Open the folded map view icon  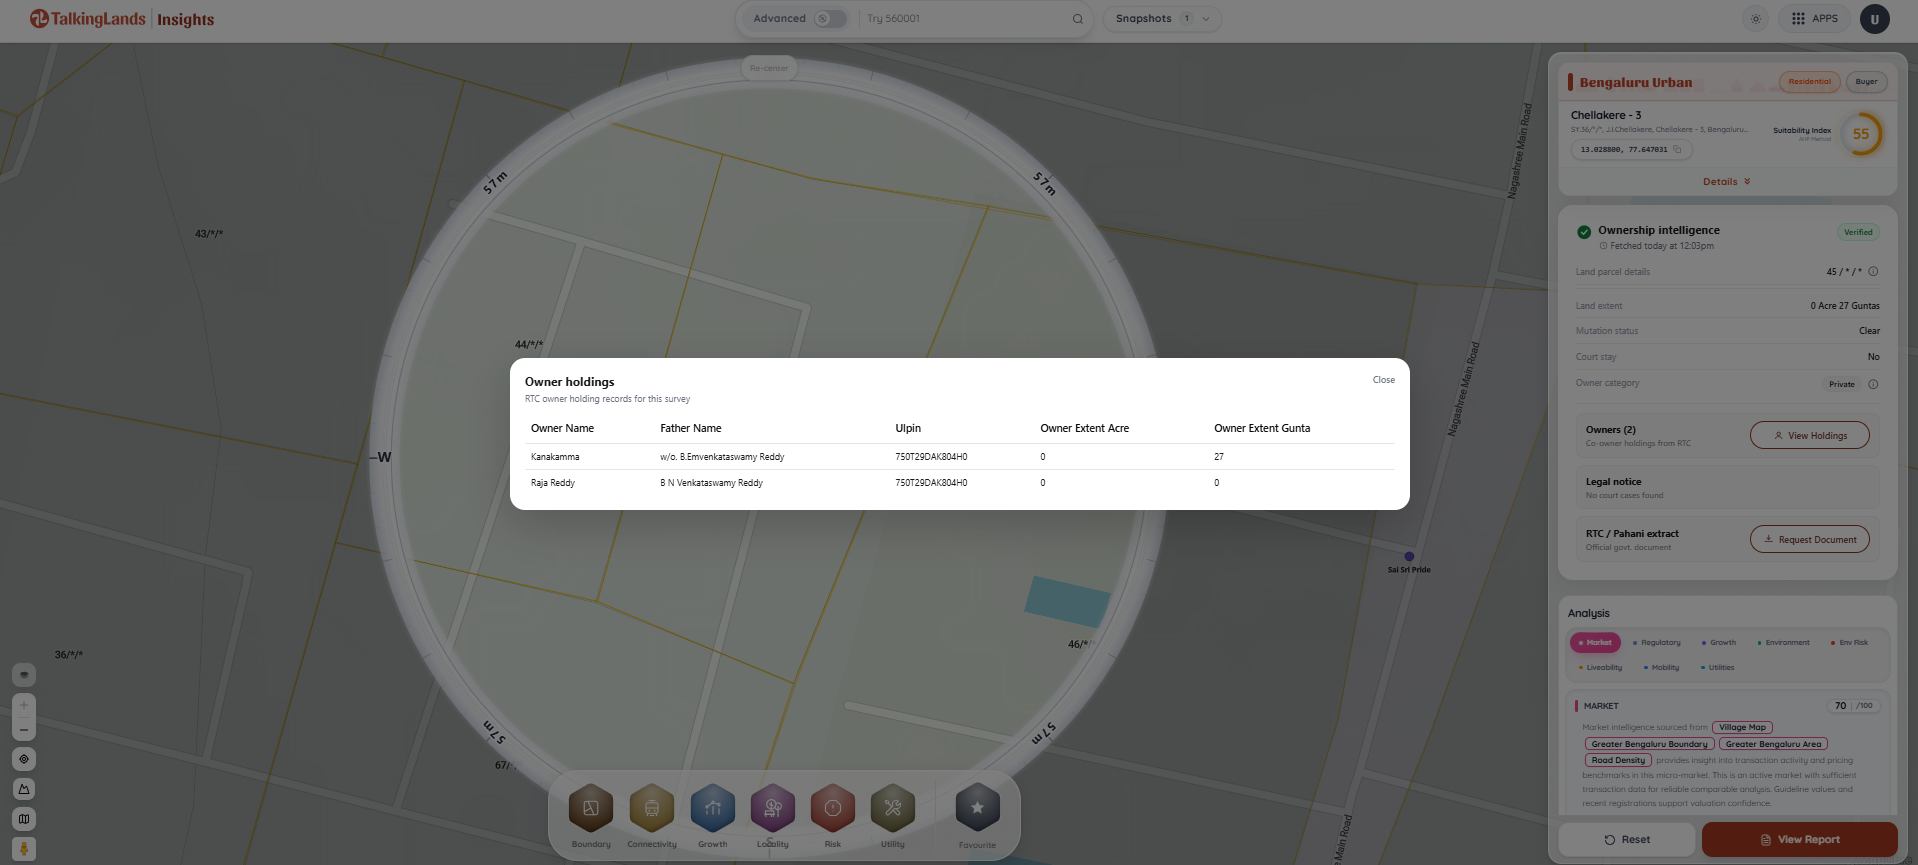pyautogui.click(x=24, y=819)
